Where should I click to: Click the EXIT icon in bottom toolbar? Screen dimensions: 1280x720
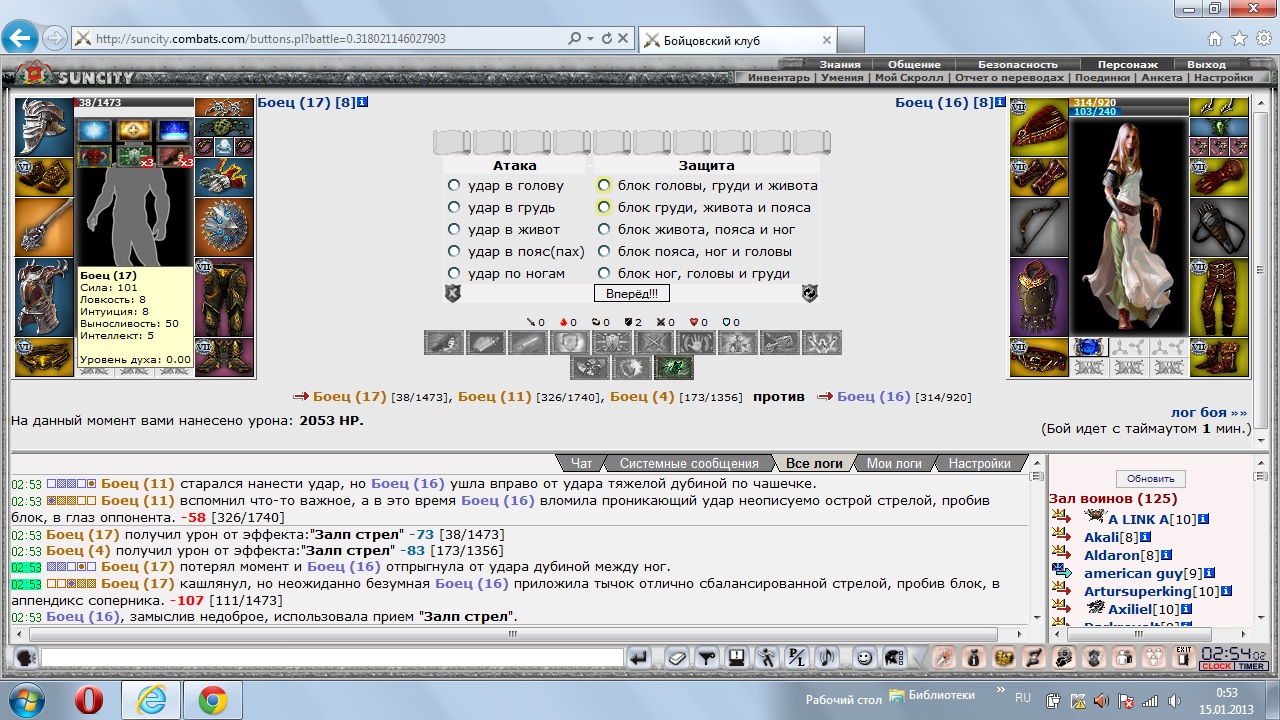click(x=1183, y=657)
